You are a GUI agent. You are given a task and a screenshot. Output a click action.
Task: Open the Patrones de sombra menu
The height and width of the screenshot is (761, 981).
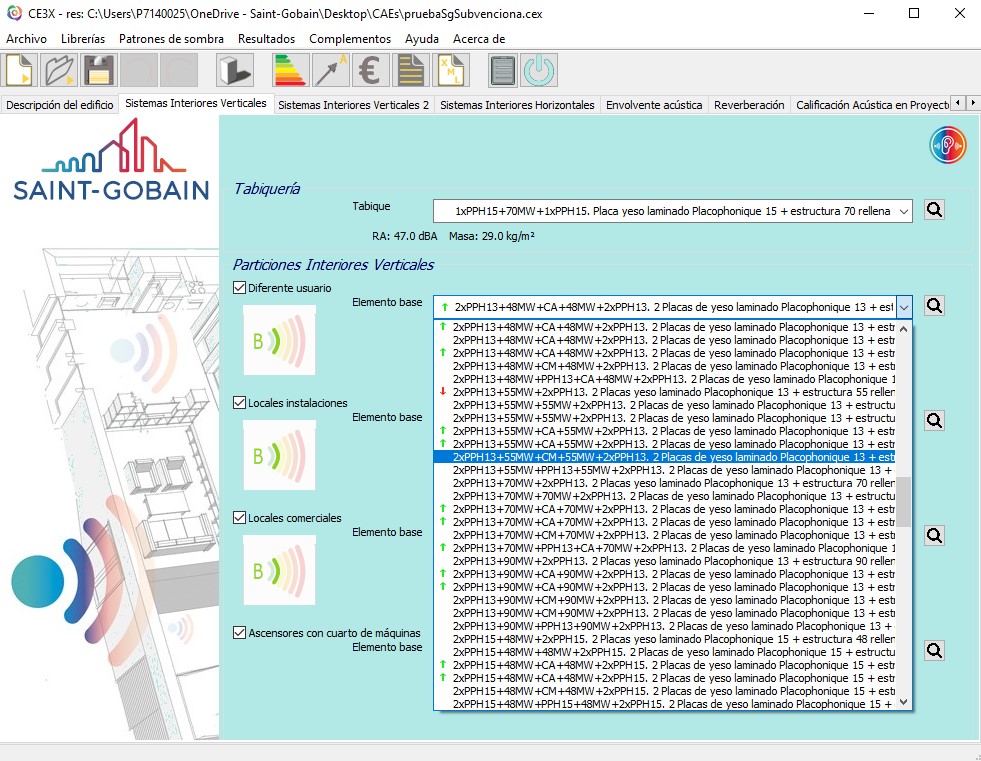click(171, 38)
